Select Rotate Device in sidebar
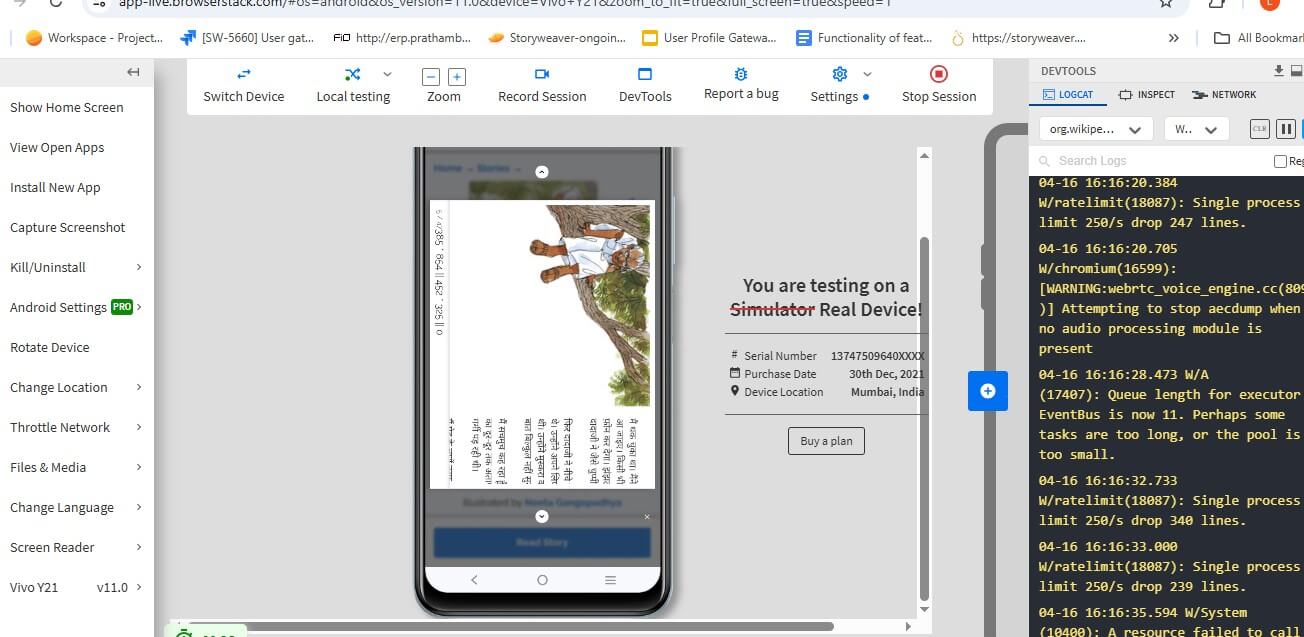Viewport: 1304px width, 637px height. 50,347
